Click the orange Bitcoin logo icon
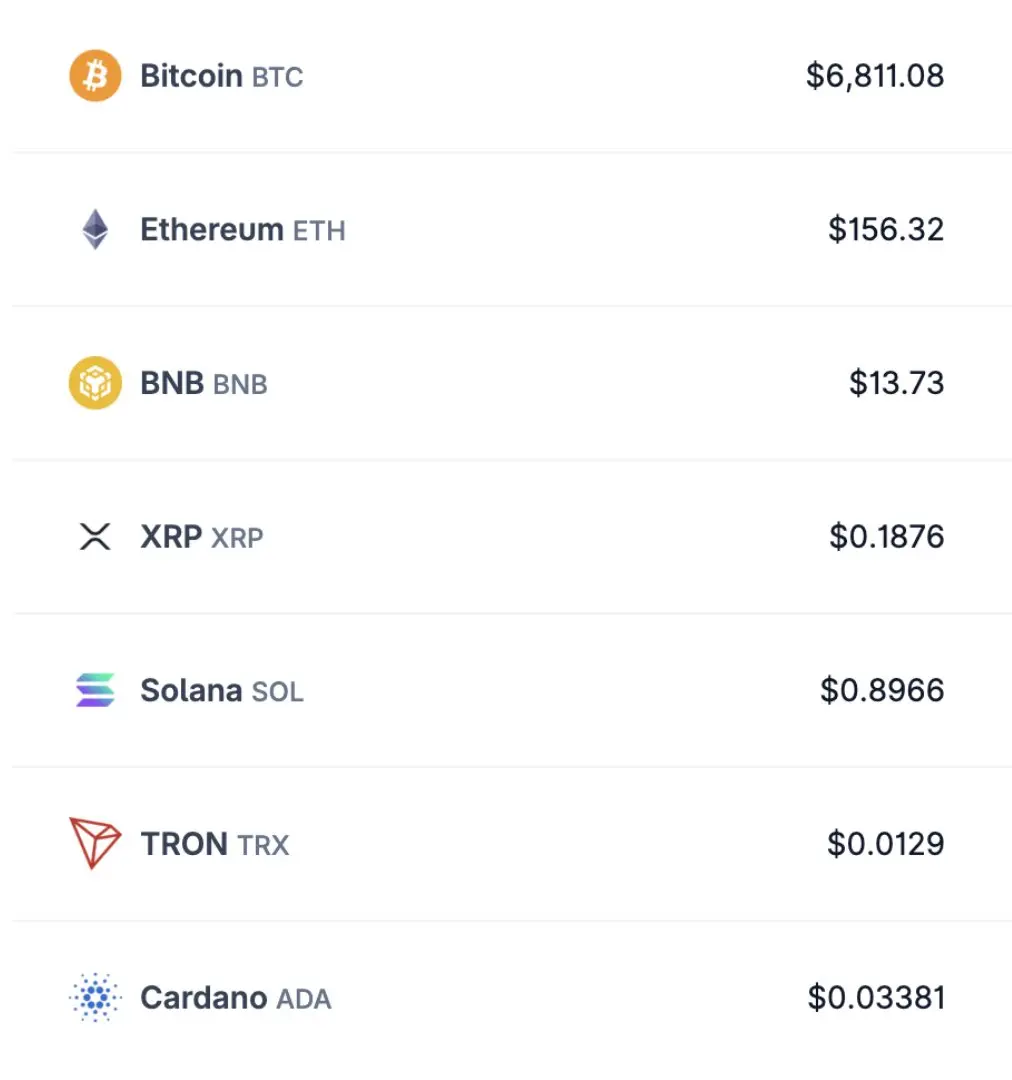1012x1080 pixels. pos(95,76)
